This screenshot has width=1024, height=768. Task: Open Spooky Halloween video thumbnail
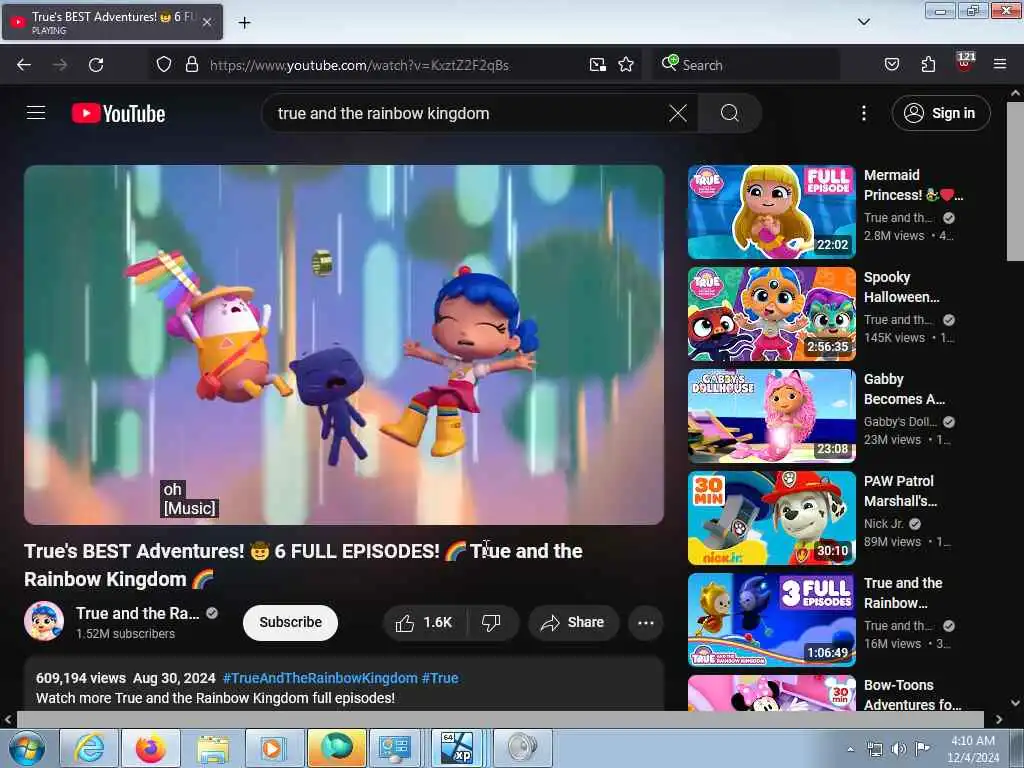point(771,313)
